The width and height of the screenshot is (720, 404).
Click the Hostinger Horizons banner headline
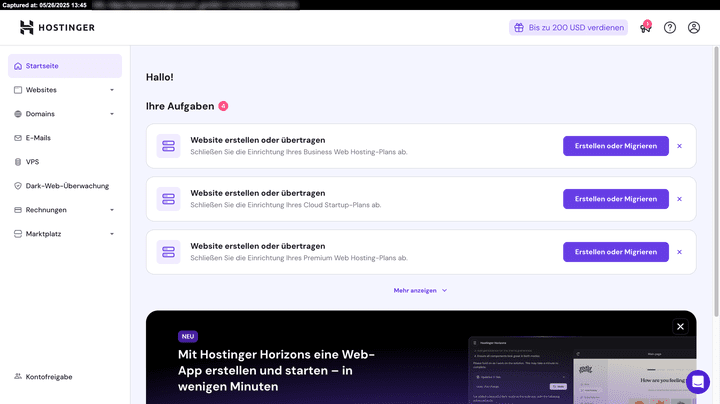(x=276, y=370)
